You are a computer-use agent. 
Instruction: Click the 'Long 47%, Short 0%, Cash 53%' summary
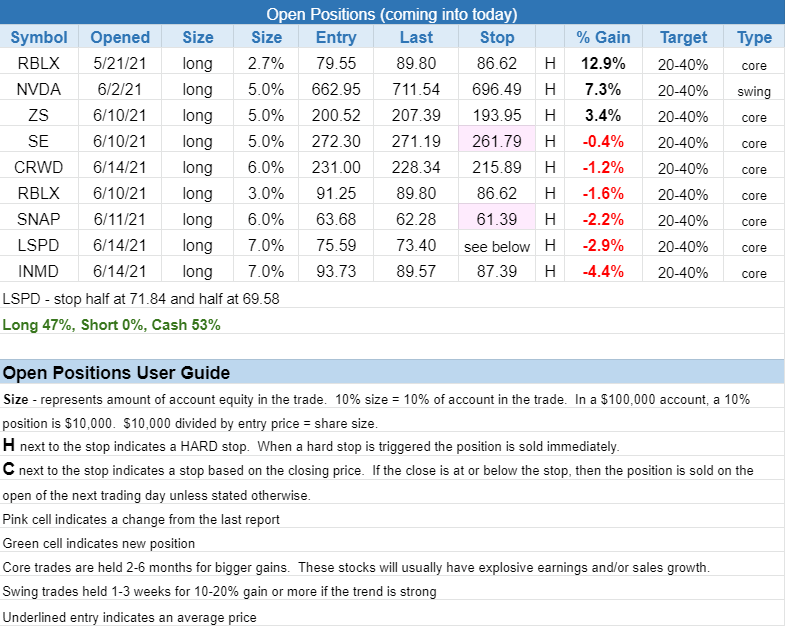[111, 325]
